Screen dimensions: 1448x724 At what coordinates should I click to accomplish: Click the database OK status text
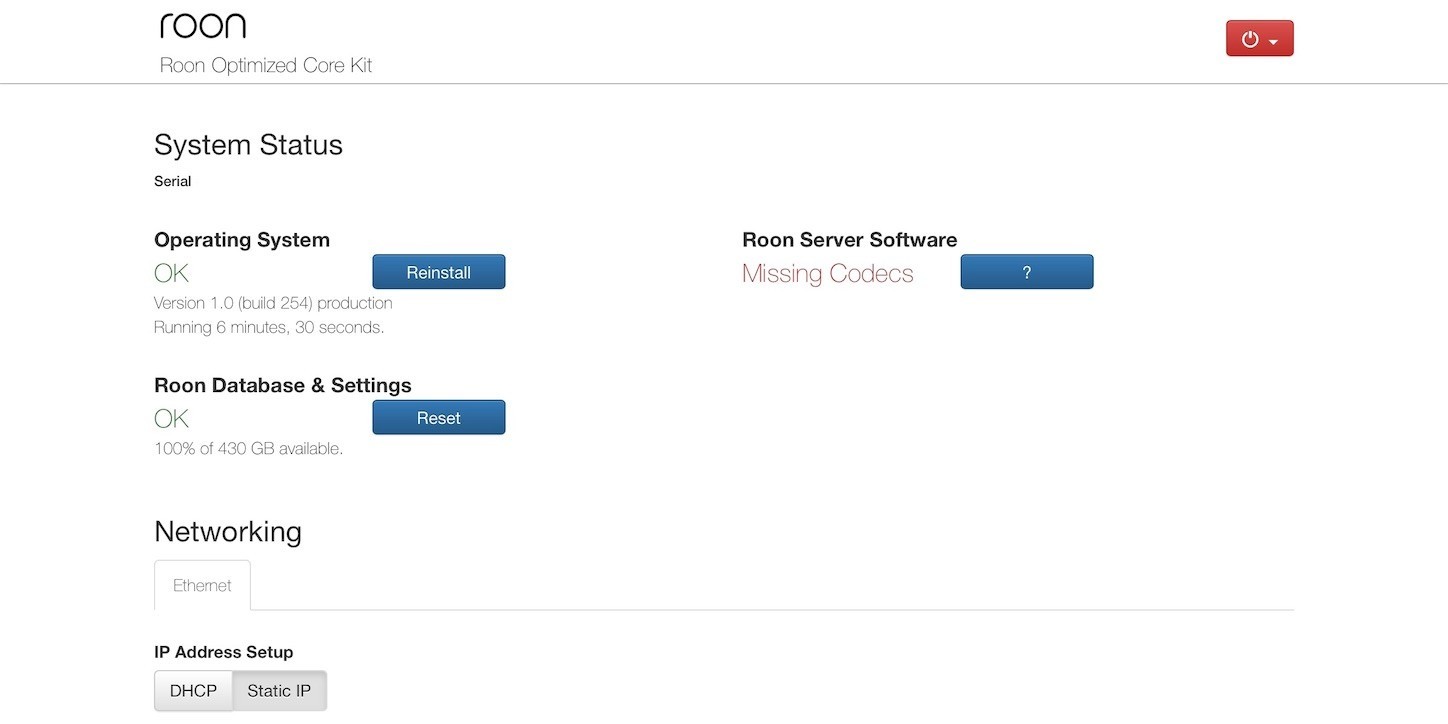171,419
